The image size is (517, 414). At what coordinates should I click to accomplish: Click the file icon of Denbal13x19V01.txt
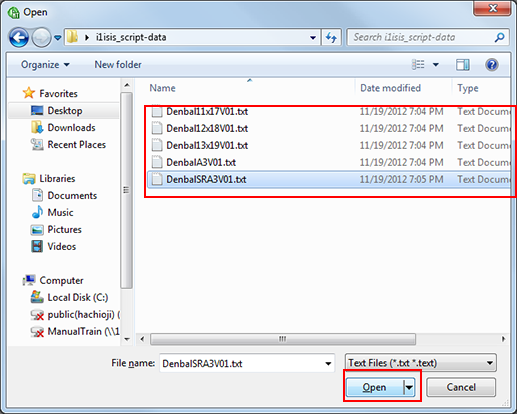coord(157,146)
